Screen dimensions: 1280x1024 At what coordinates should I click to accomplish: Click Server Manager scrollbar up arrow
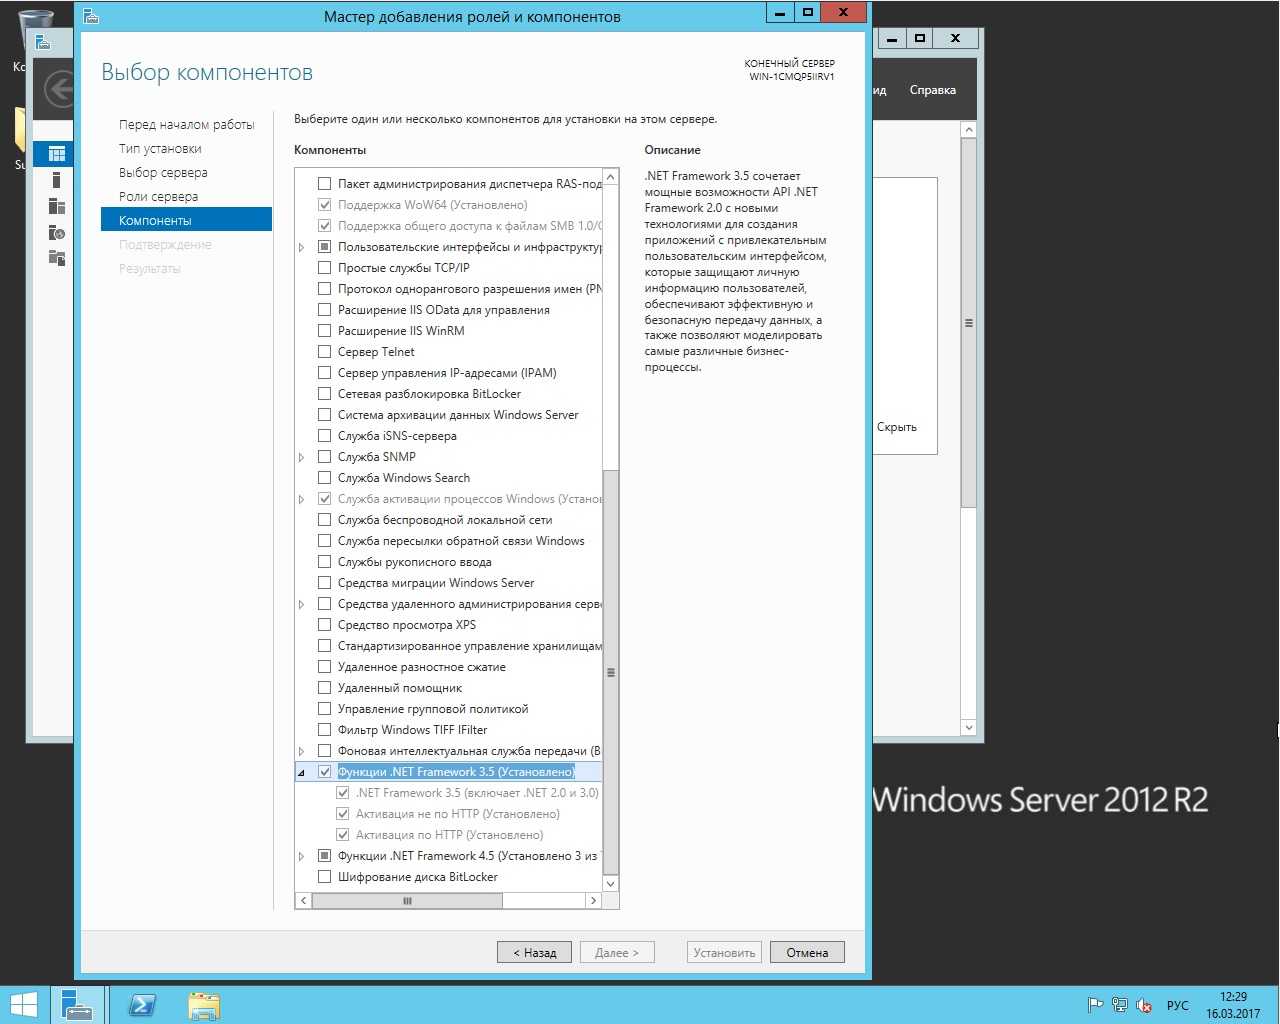pyautogui.click(x=968, y=130)
